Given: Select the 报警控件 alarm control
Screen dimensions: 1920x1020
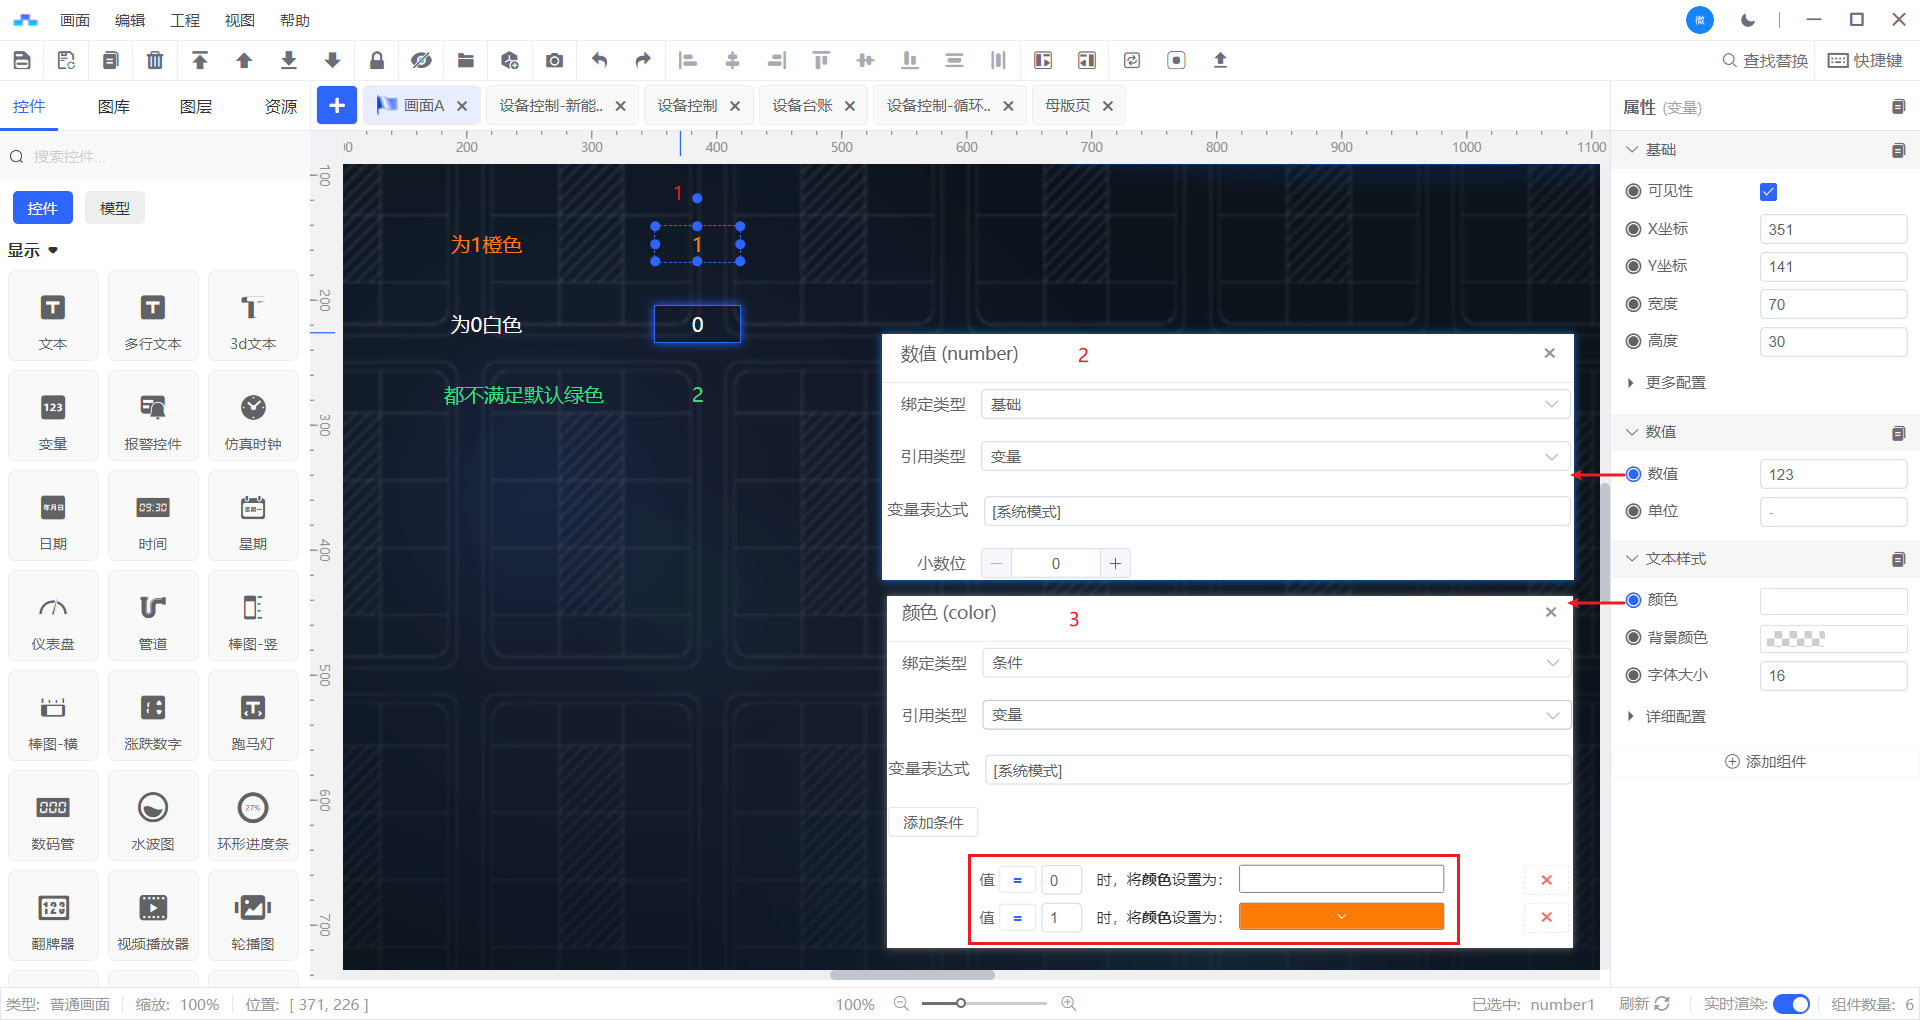Looking at the screenshot, I should click(x=153, y=416).
